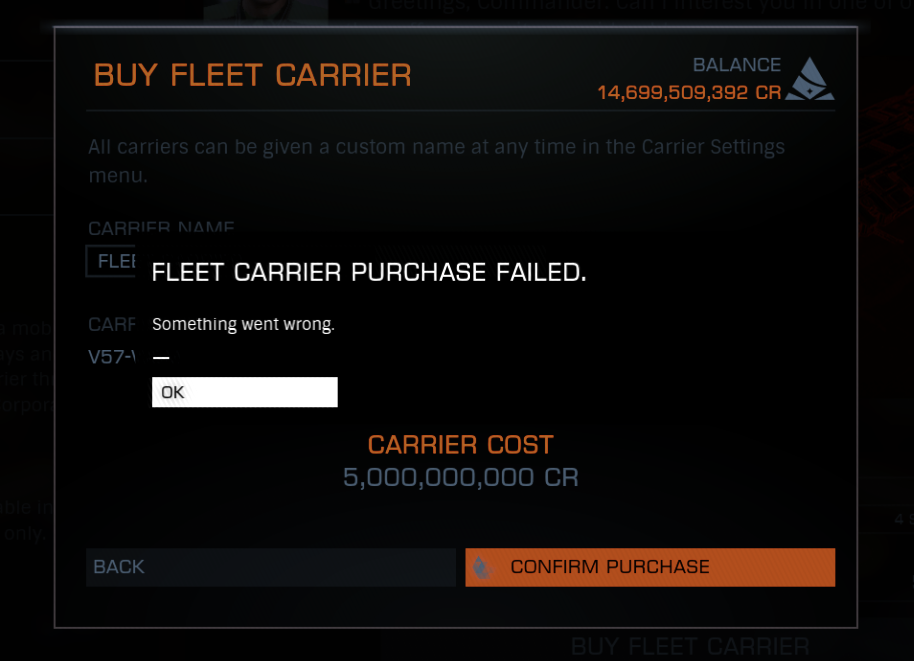The height and width of the screenshot is (661, 914).
Task: Click the credits icon on Confirm Purchase
Action: [x=482, y=567]
